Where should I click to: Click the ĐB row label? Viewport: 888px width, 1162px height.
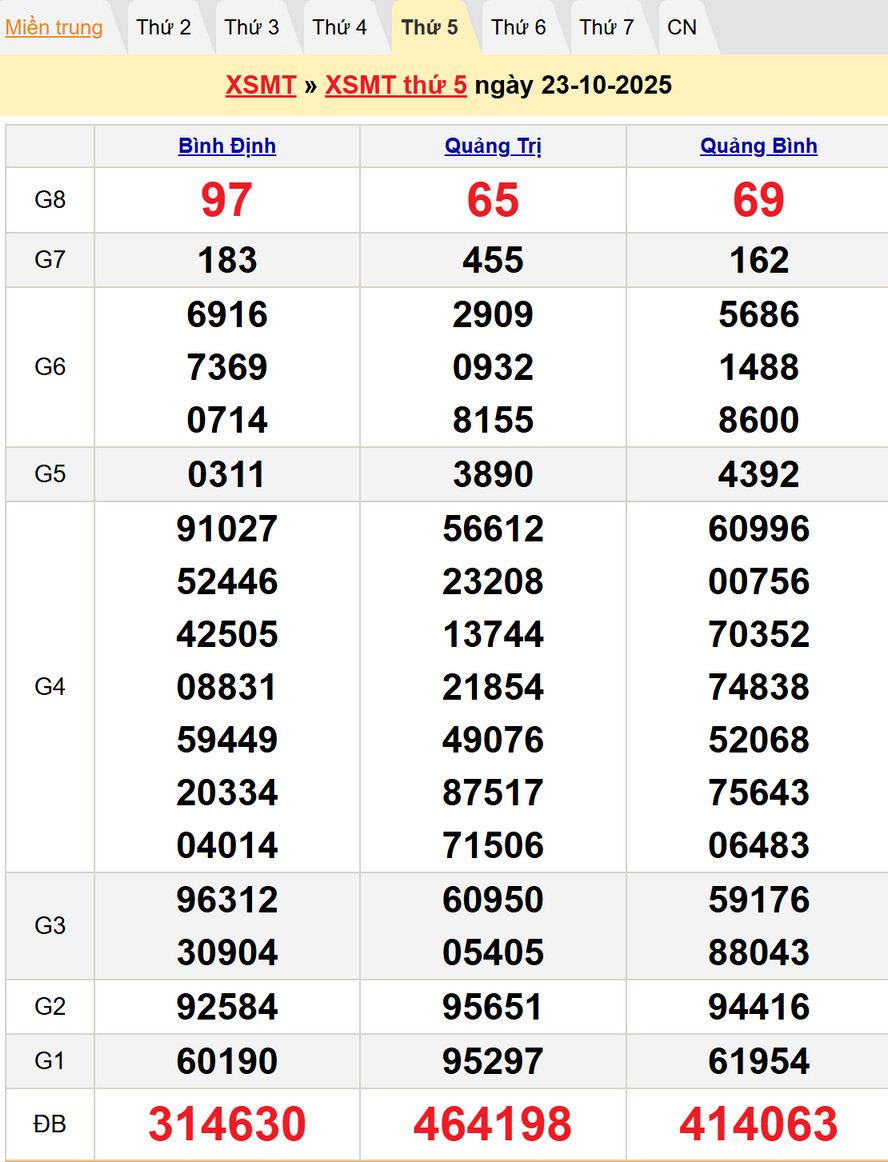point(50,1124)
